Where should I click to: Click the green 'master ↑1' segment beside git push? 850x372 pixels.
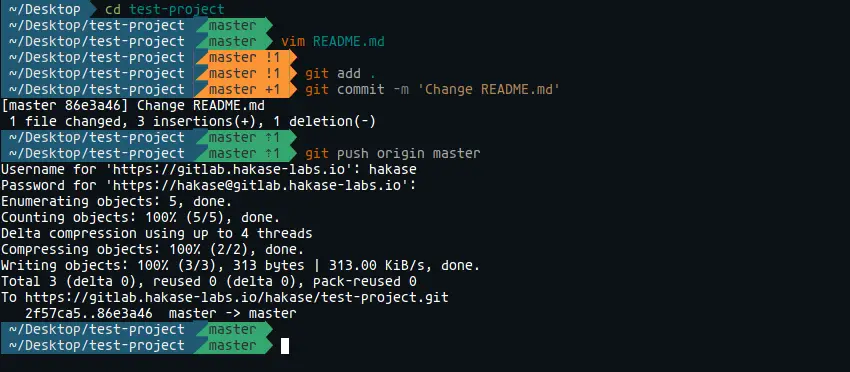245,153
